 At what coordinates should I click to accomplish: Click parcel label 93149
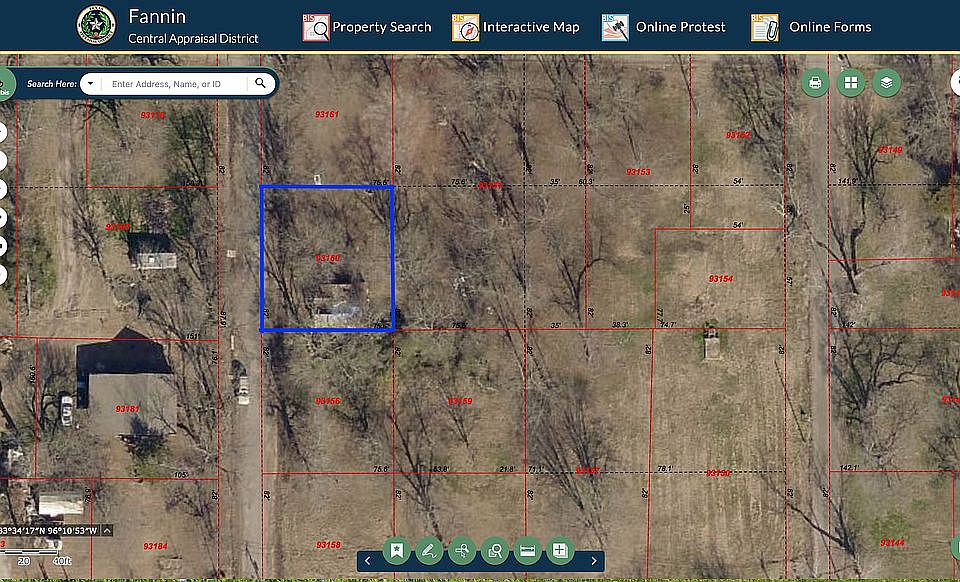[890, 150]
